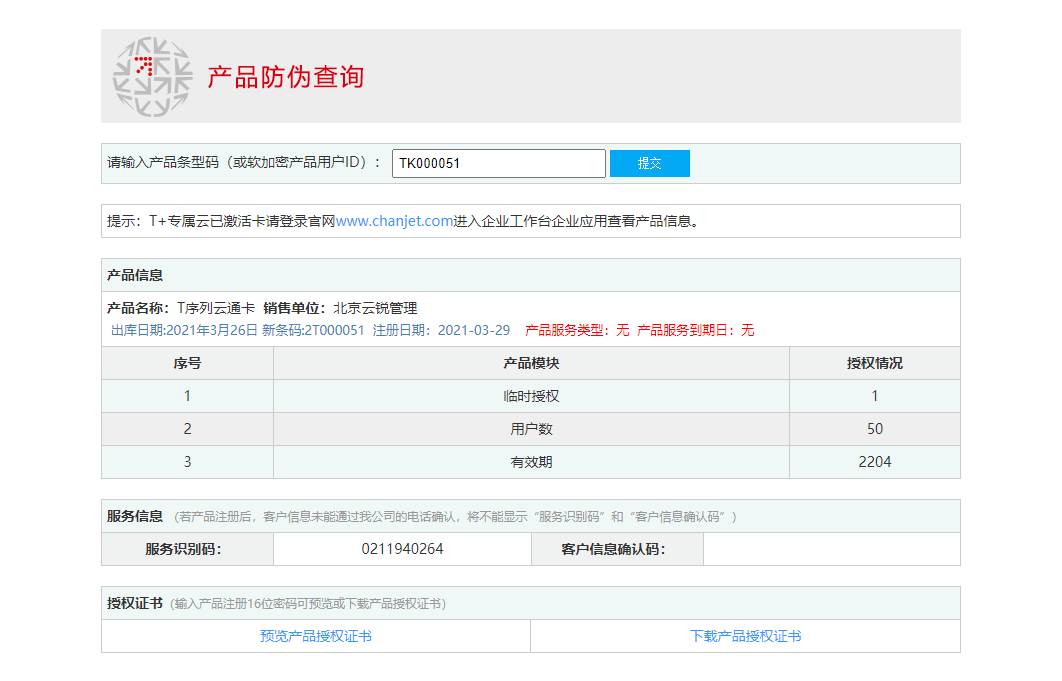Click the 产品模块 column header
1062x681 pixels.
pos(532,363)
